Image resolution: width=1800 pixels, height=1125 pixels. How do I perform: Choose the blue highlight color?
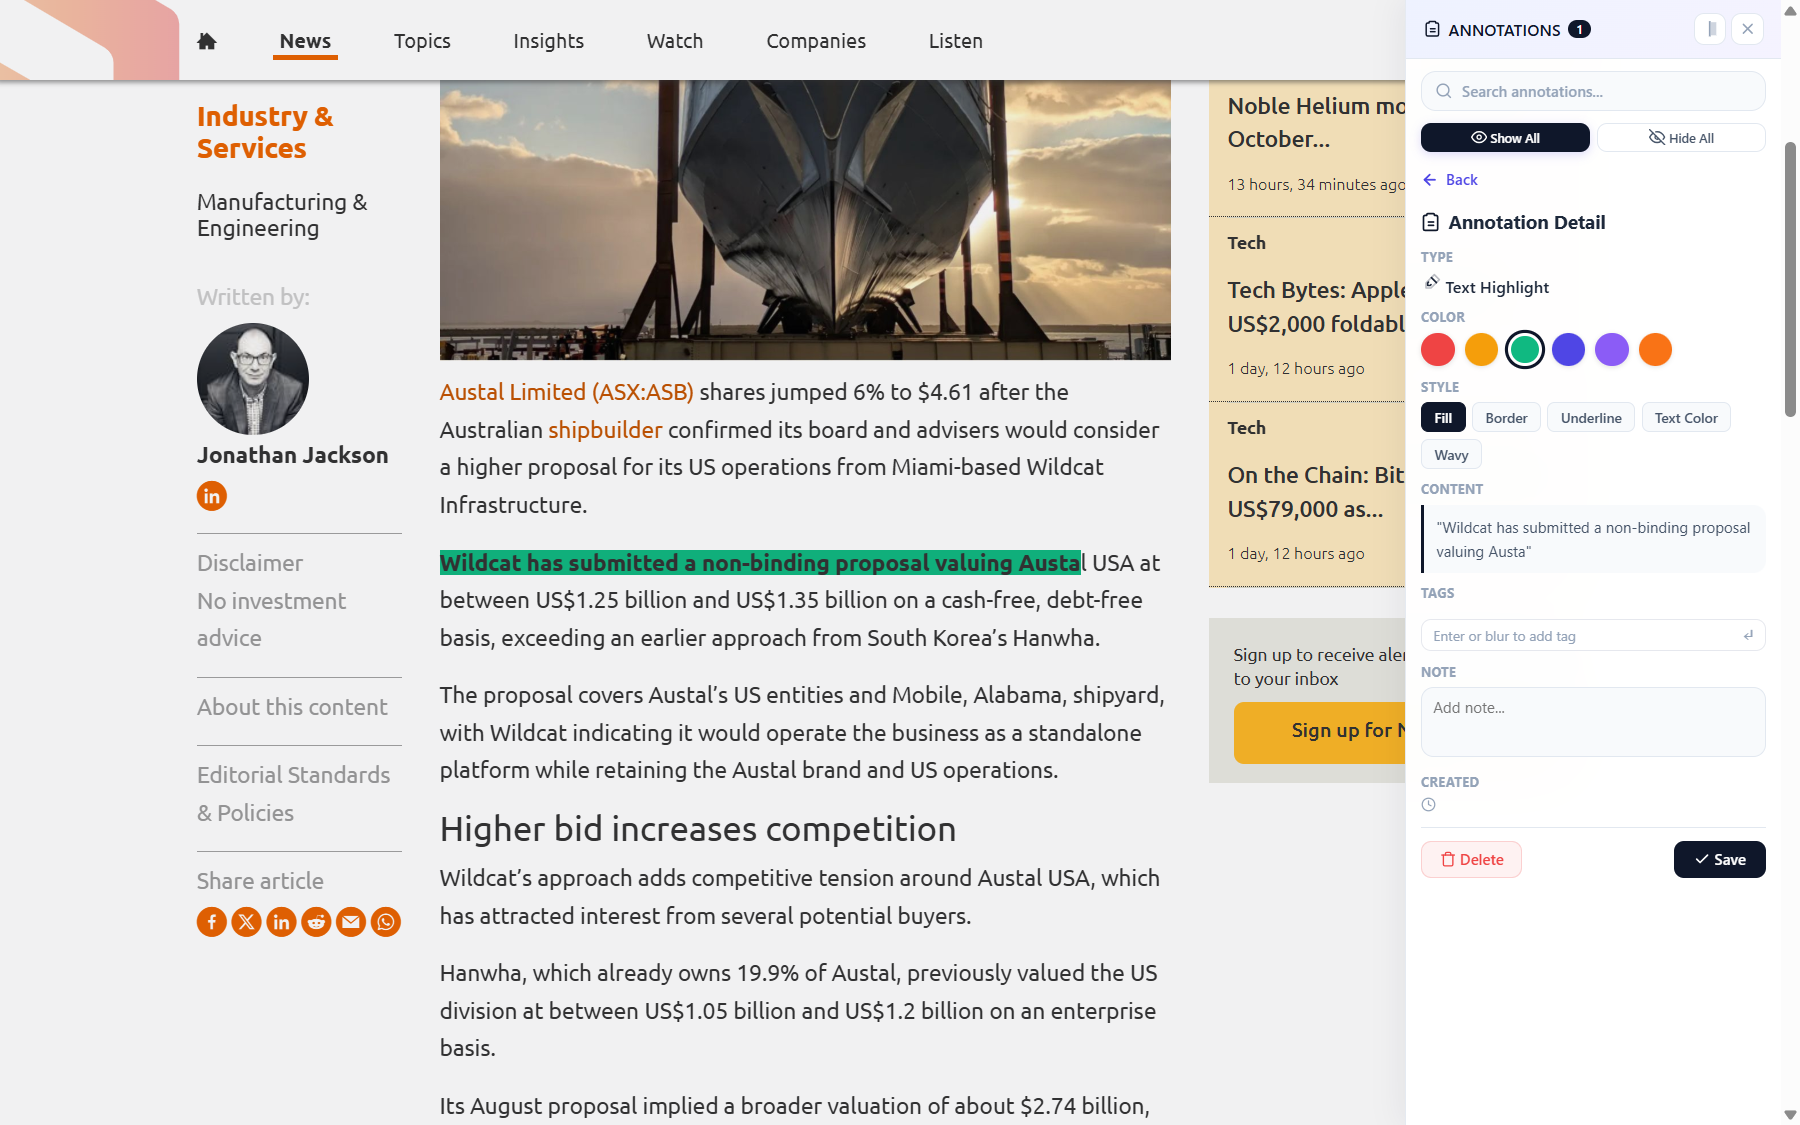click(x=1568, y=350)
